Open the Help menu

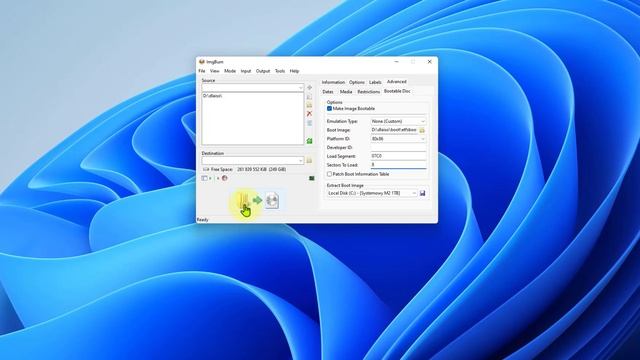coord(294,71)
